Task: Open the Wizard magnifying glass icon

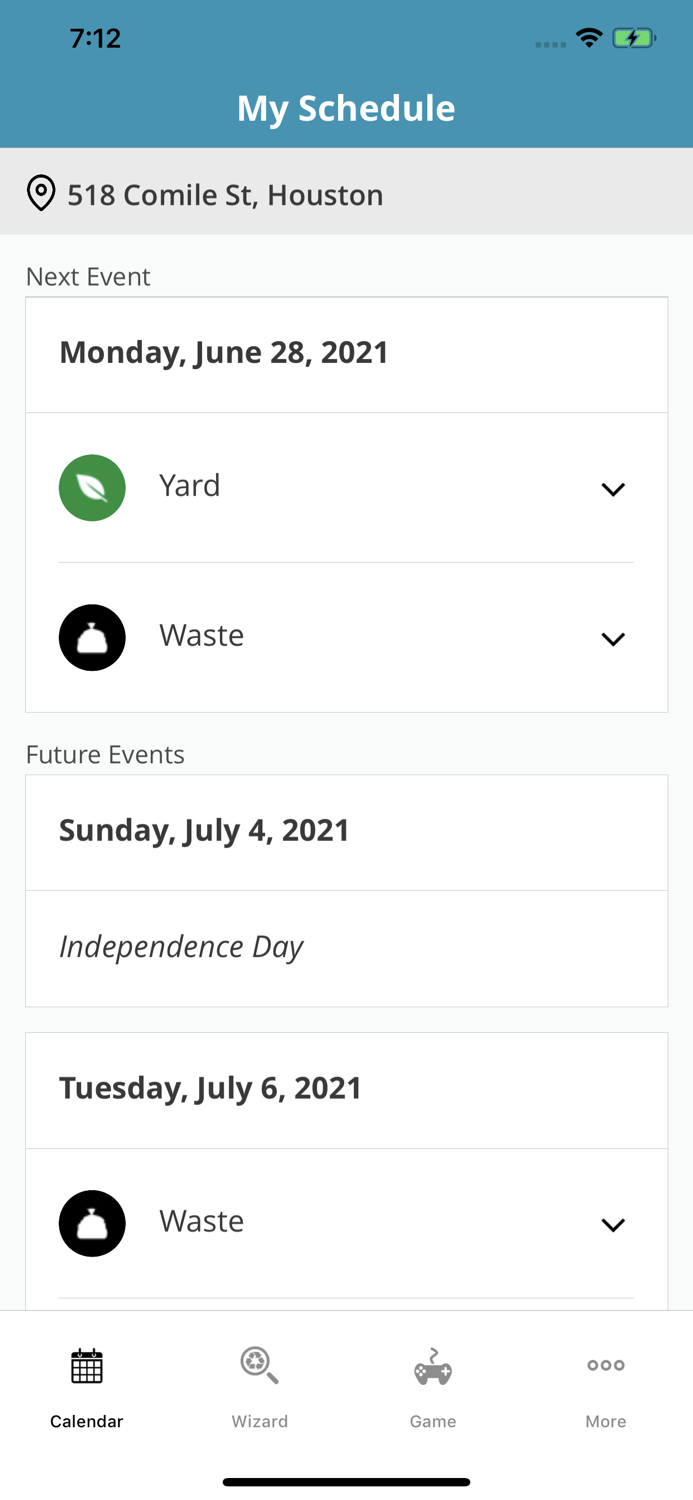Action: (x=259, y=1364)
